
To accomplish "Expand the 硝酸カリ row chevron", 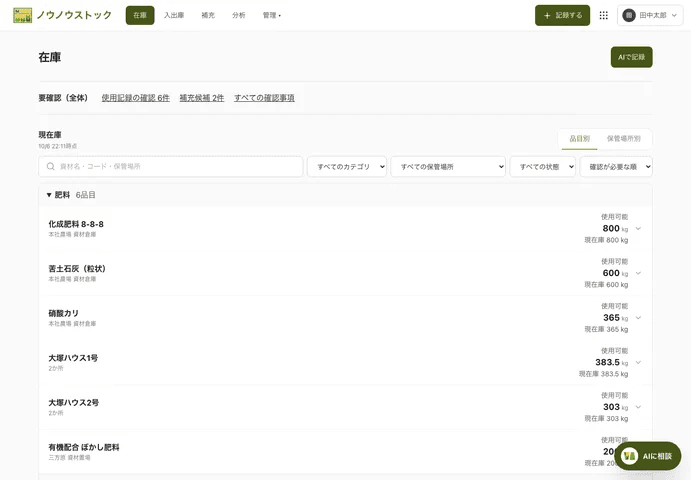I will (638, 318).
